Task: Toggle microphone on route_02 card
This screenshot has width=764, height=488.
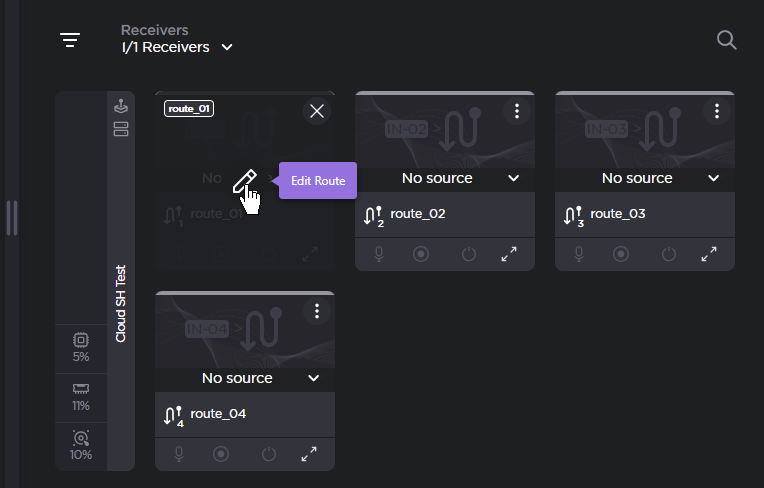Action: click(380, 254)
